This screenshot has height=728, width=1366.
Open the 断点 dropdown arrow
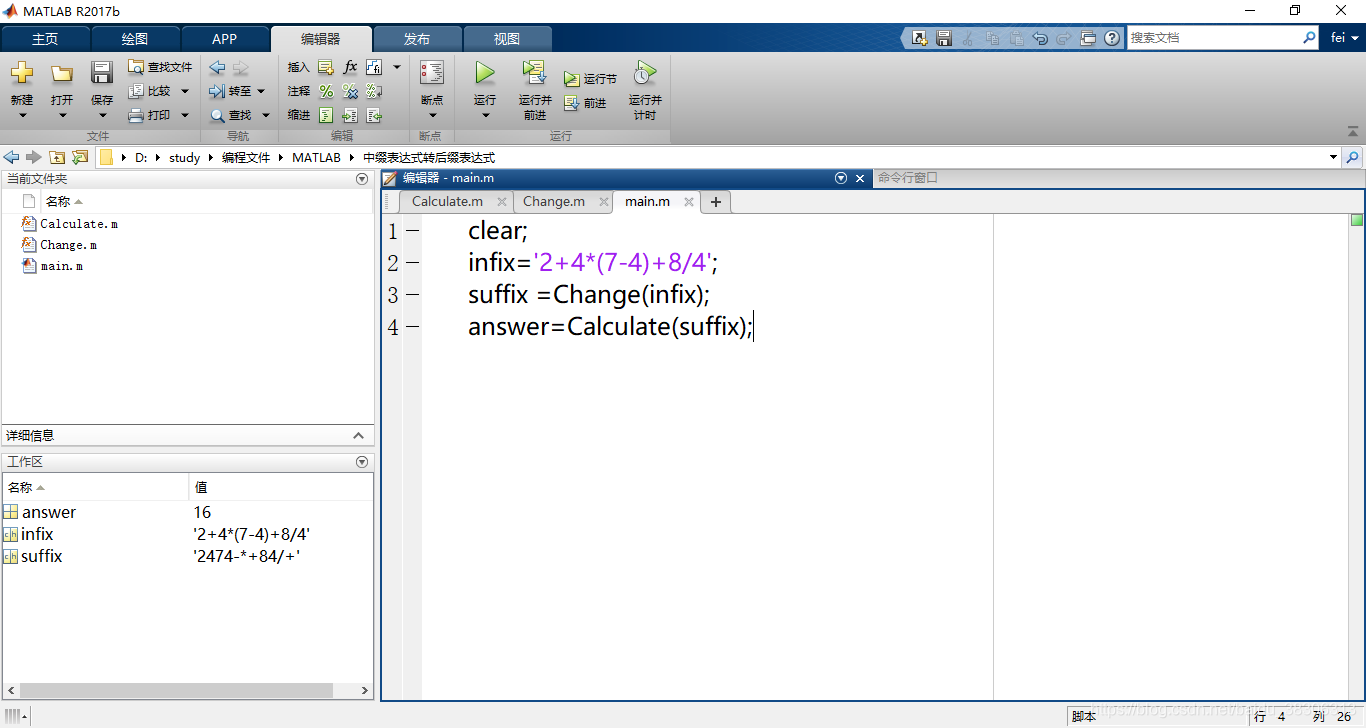click(x=432, y=115)
